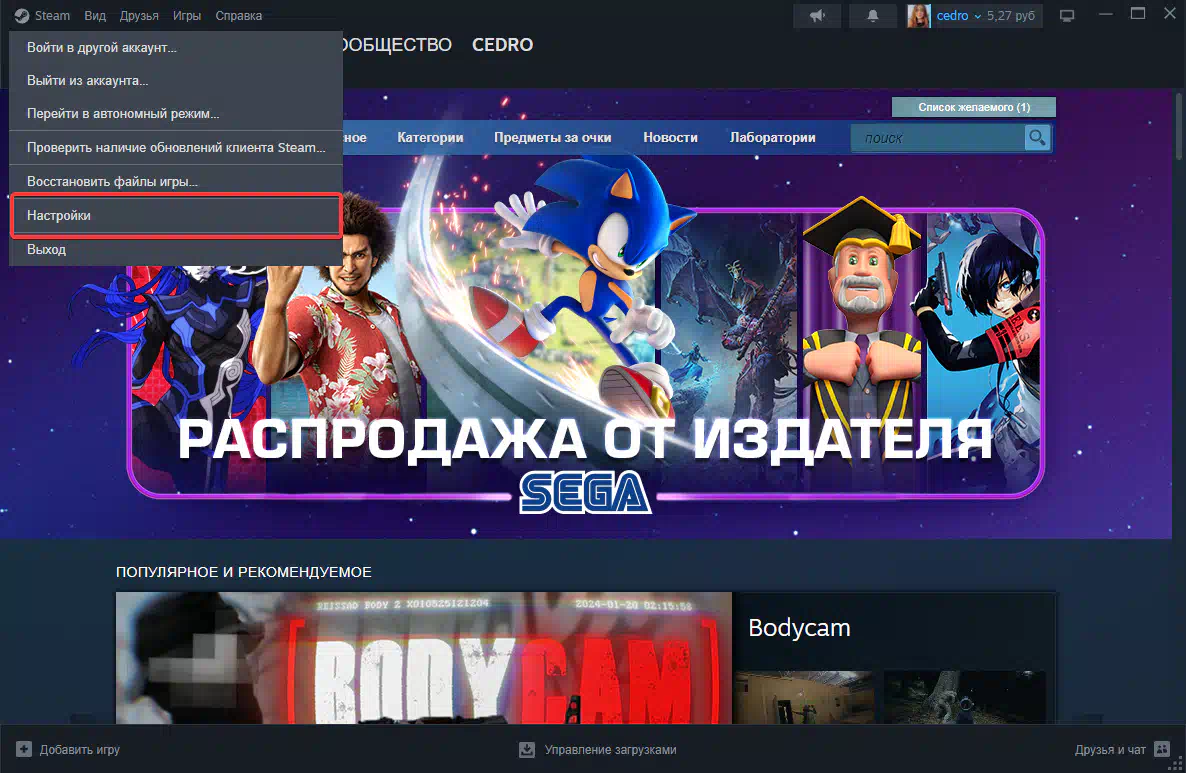Click the Bodycam featured game image
This screenshot has height=773, width=1186.
(424, 658)
